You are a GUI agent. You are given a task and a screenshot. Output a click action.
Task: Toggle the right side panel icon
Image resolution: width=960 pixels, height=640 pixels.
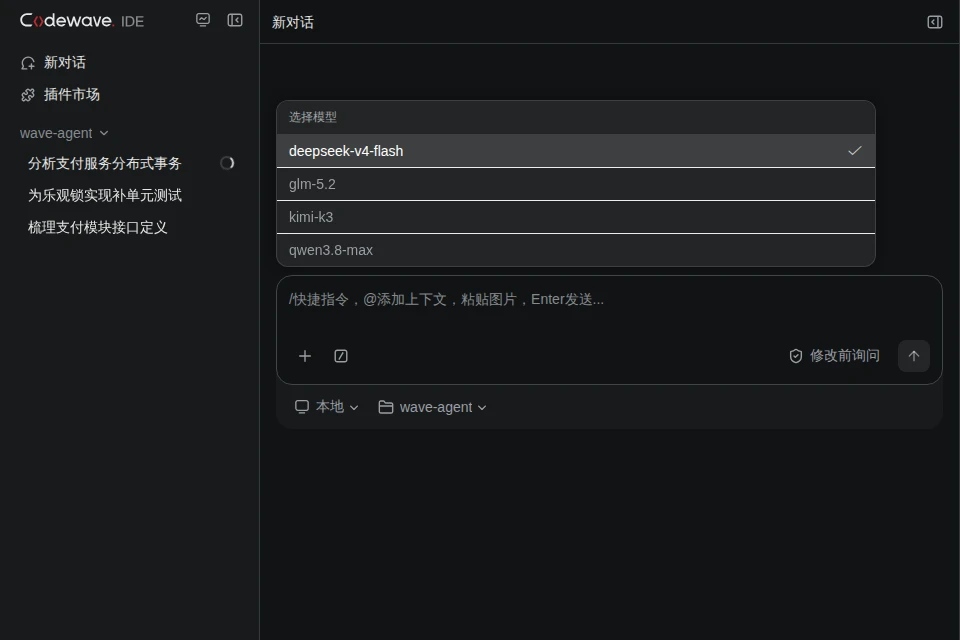tap(934, 22)
